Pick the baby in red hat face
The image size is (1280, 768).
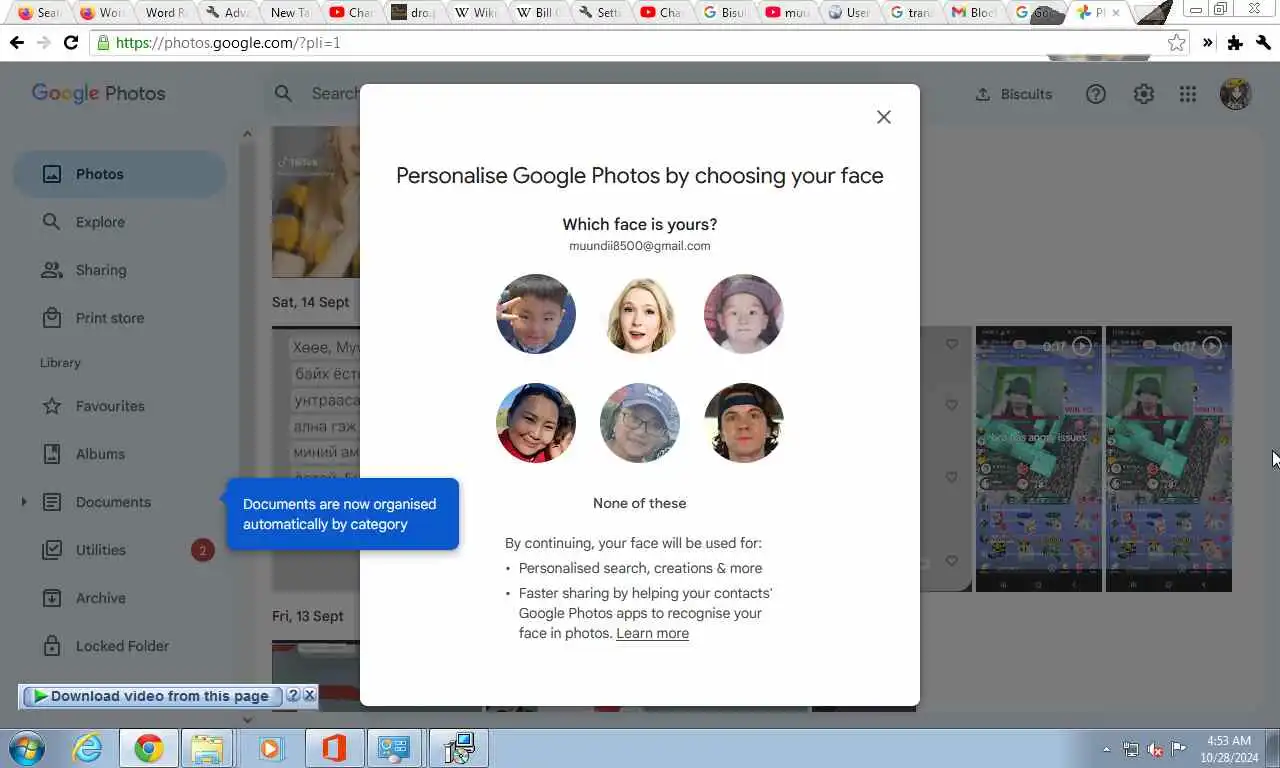[x=744, y=314]
